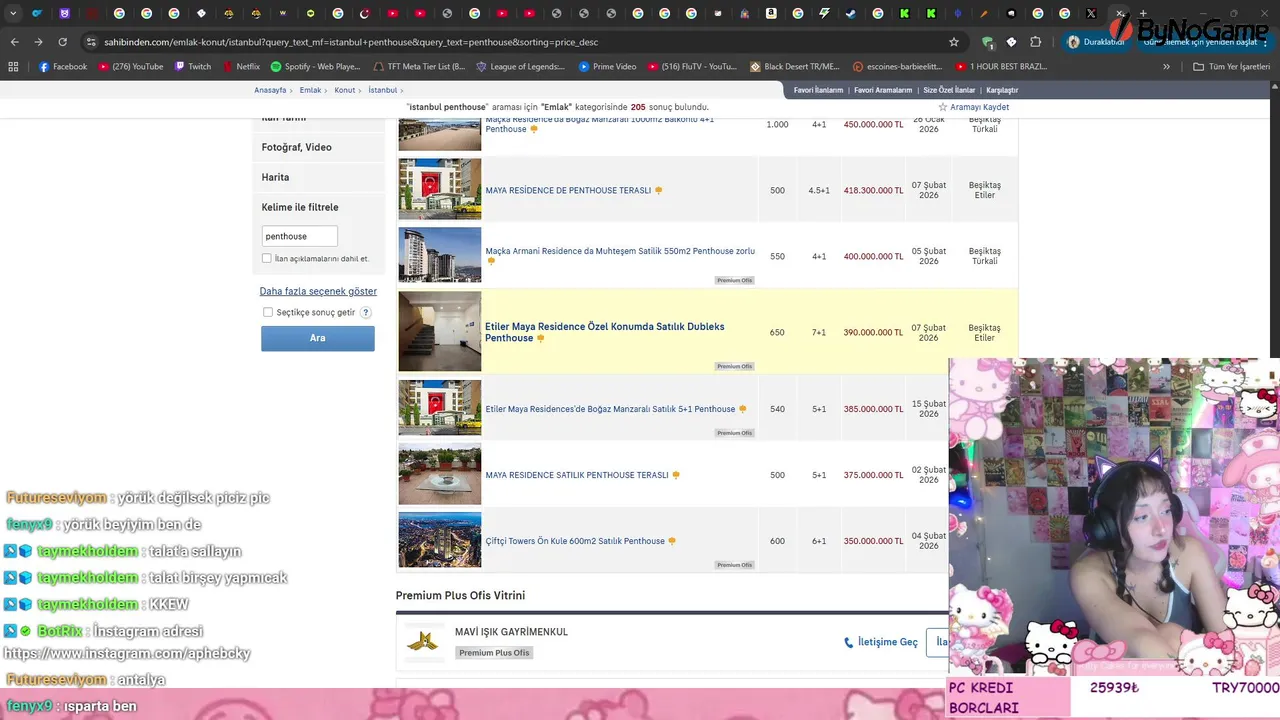Viewport: 1280px width, 720px height.
Task: Open MAYA RESİDENCE DE PENTHOUSE TERASLI listing
Action: tap(568, 190)
